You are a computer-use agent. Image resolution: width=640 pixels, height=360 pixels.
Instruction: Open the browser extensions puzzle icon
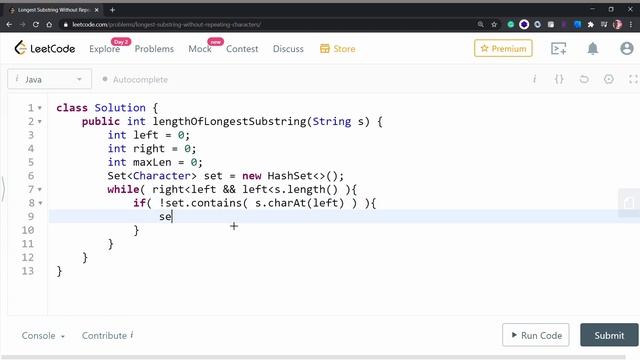coord(591,24)
